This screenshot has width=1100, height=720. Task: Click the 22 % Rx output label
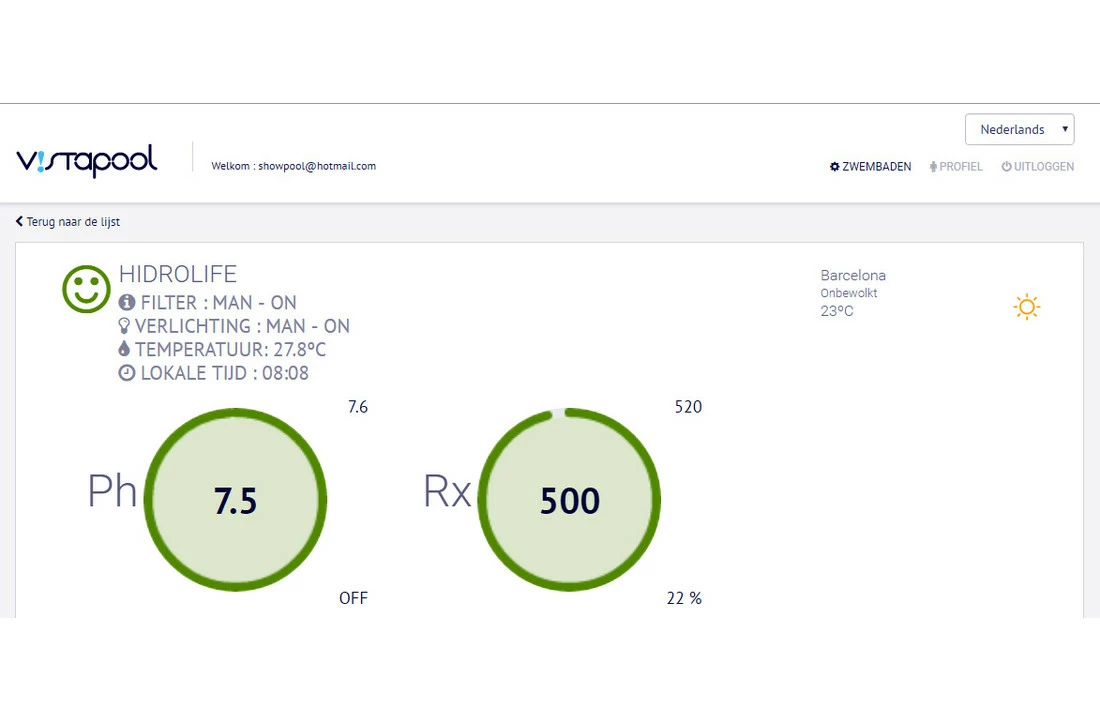coord(684,598)
